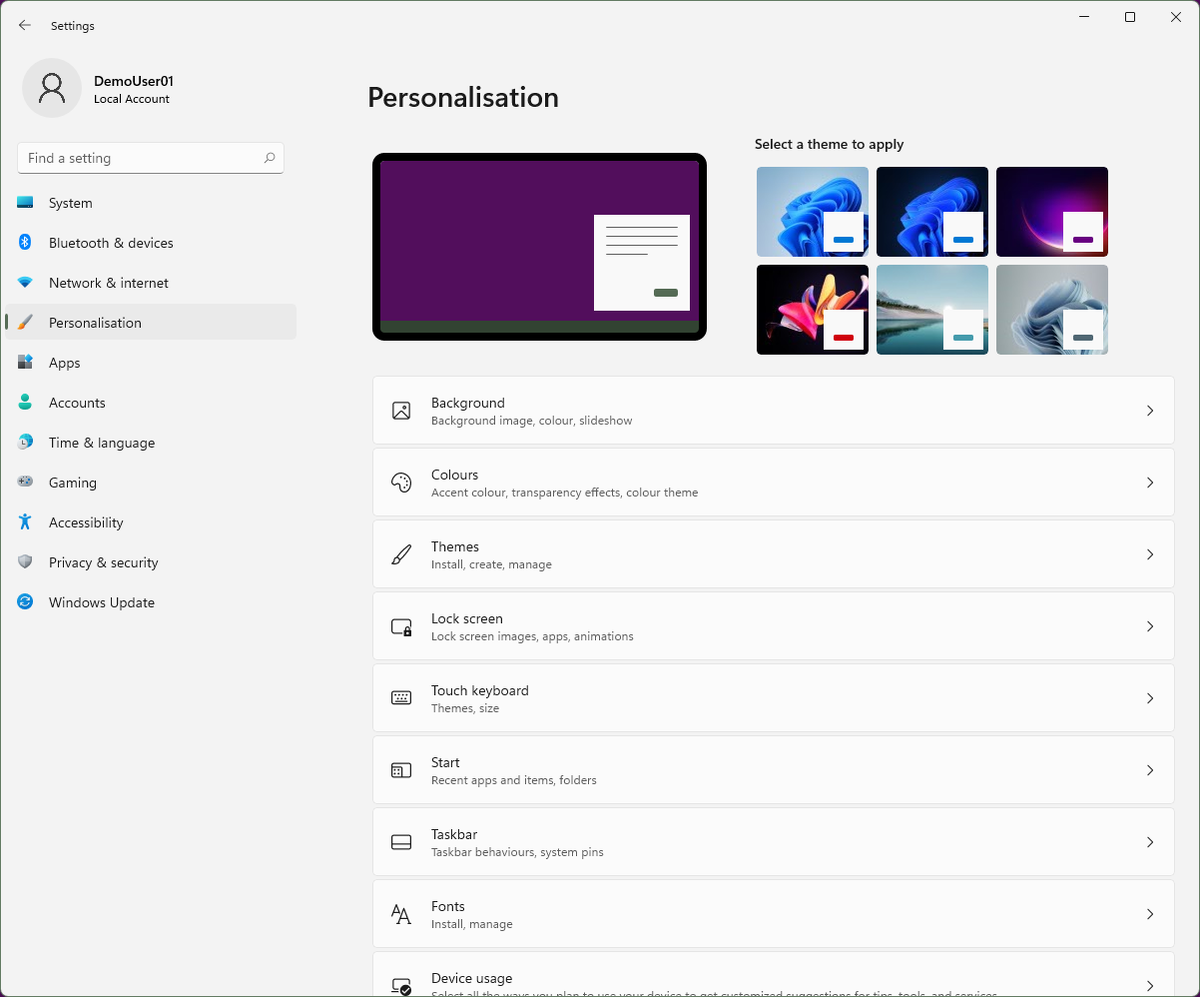This screenshot has width=1200, height=997.
Task: Click the Themes brush icon
Action: tap(401, 555)
